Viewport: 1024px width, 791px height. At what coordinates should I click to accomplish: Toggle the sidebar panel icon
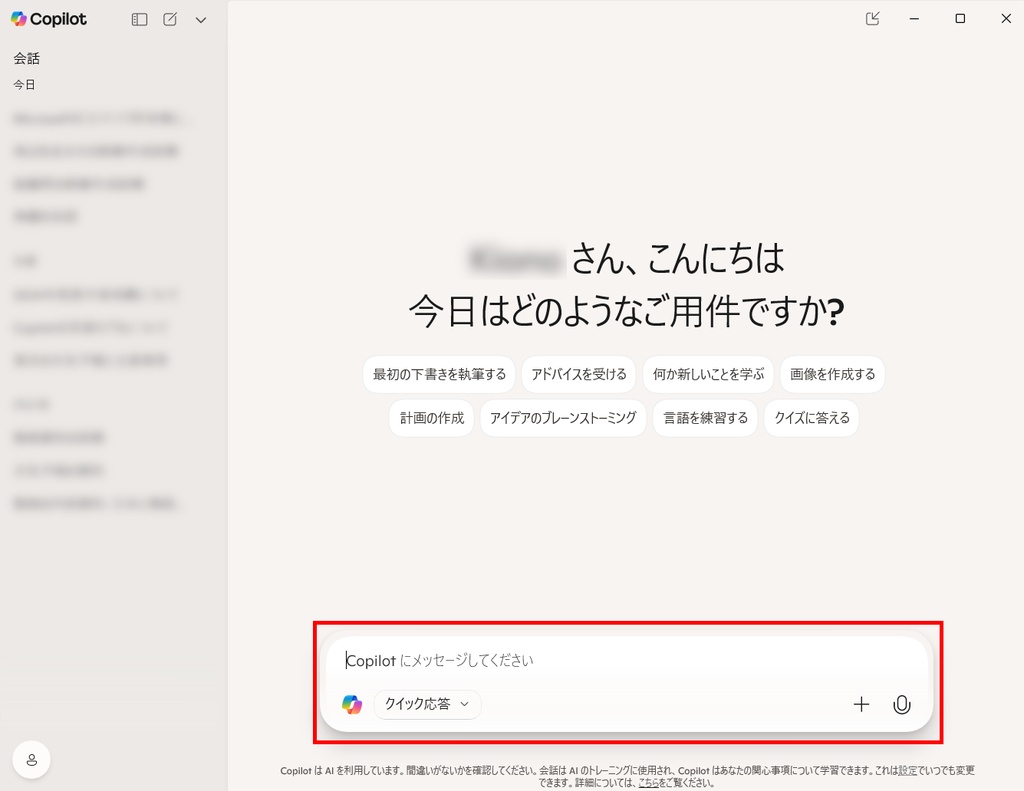[x=139, y=20]
